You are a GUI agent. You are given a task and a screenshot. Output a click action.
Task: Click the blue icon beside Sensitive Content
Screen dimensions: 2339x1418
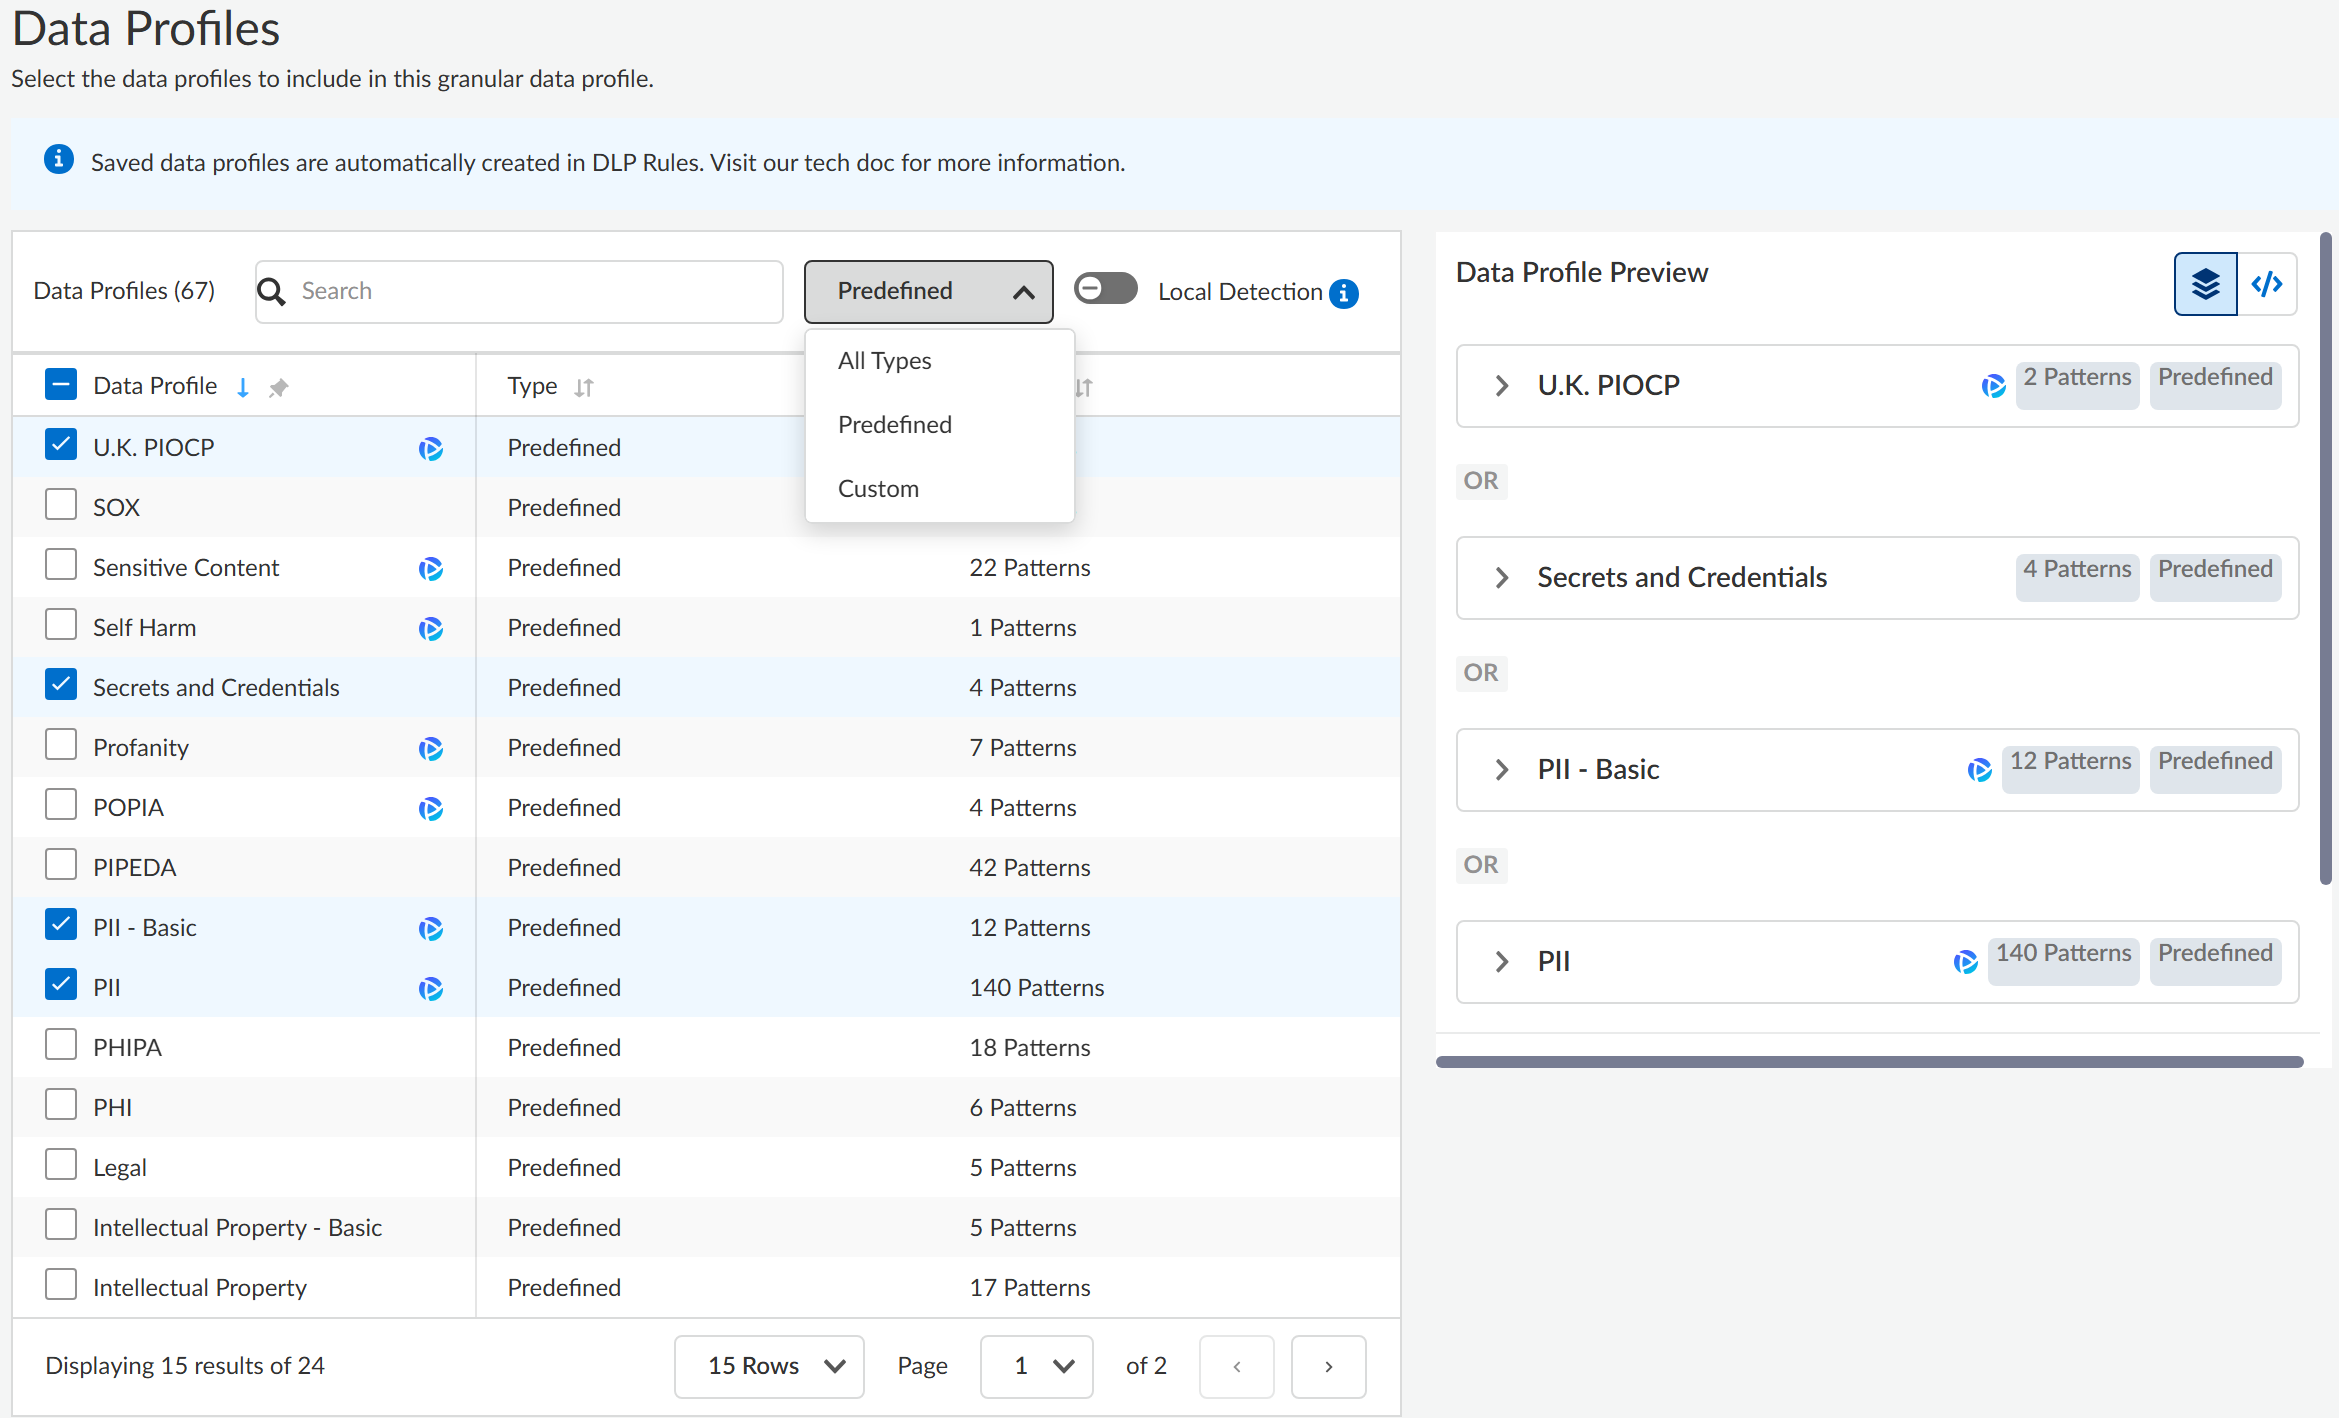coord(431,568)
